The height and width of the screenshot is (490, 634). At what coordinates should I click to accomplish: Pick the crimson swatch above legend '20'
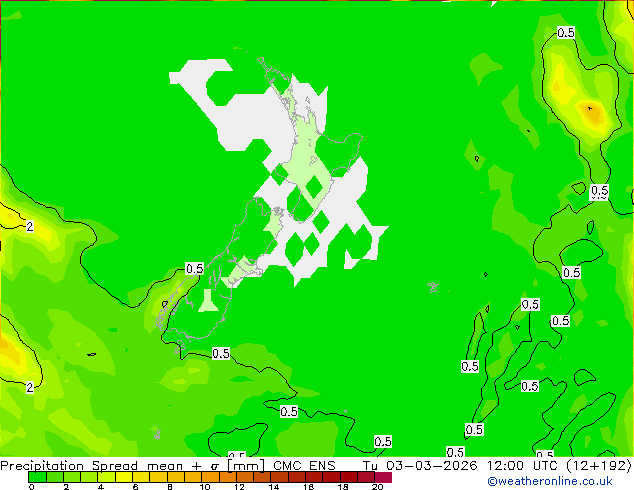point(383,477)
